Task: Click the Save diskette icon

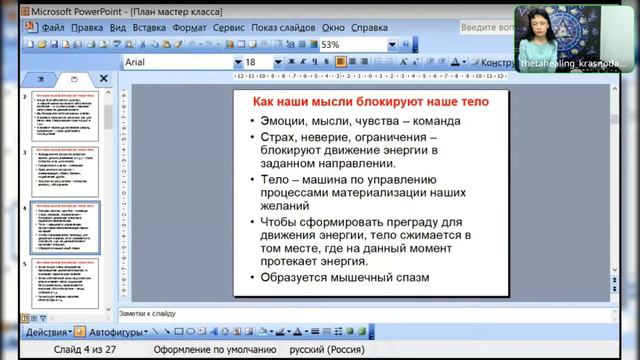Action: (x=54, y=44)
